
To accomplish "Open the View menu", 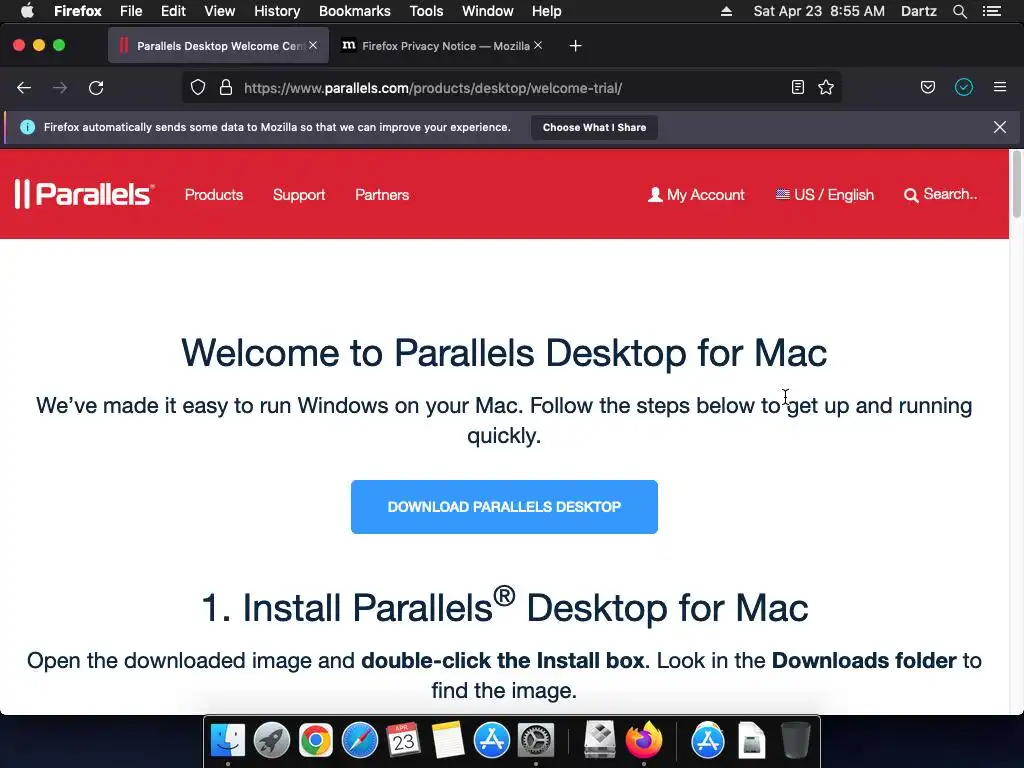I will [219, 11].
